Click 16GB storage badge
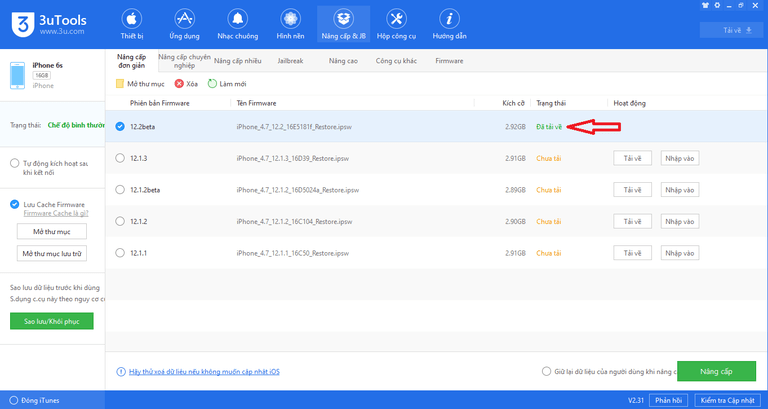This screenshot has width=768, height=409. 42,75
